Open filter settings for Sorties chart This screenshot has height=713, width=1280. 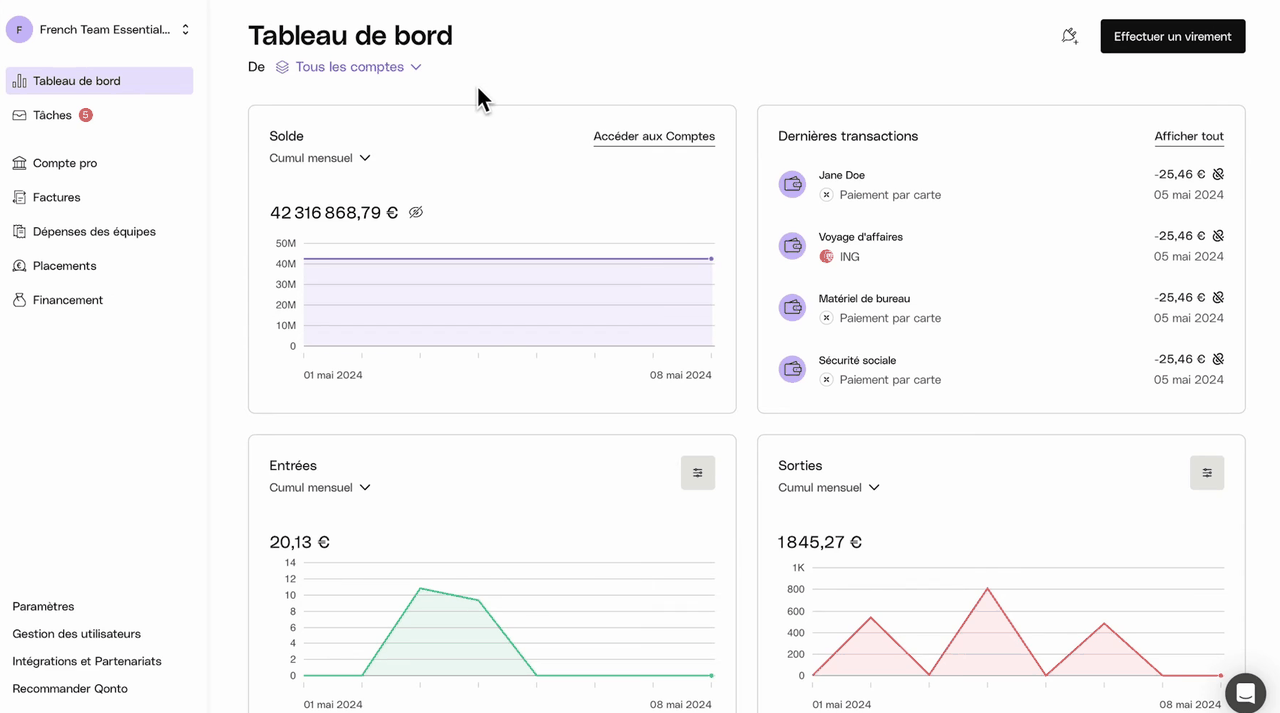click(1207, 473)
